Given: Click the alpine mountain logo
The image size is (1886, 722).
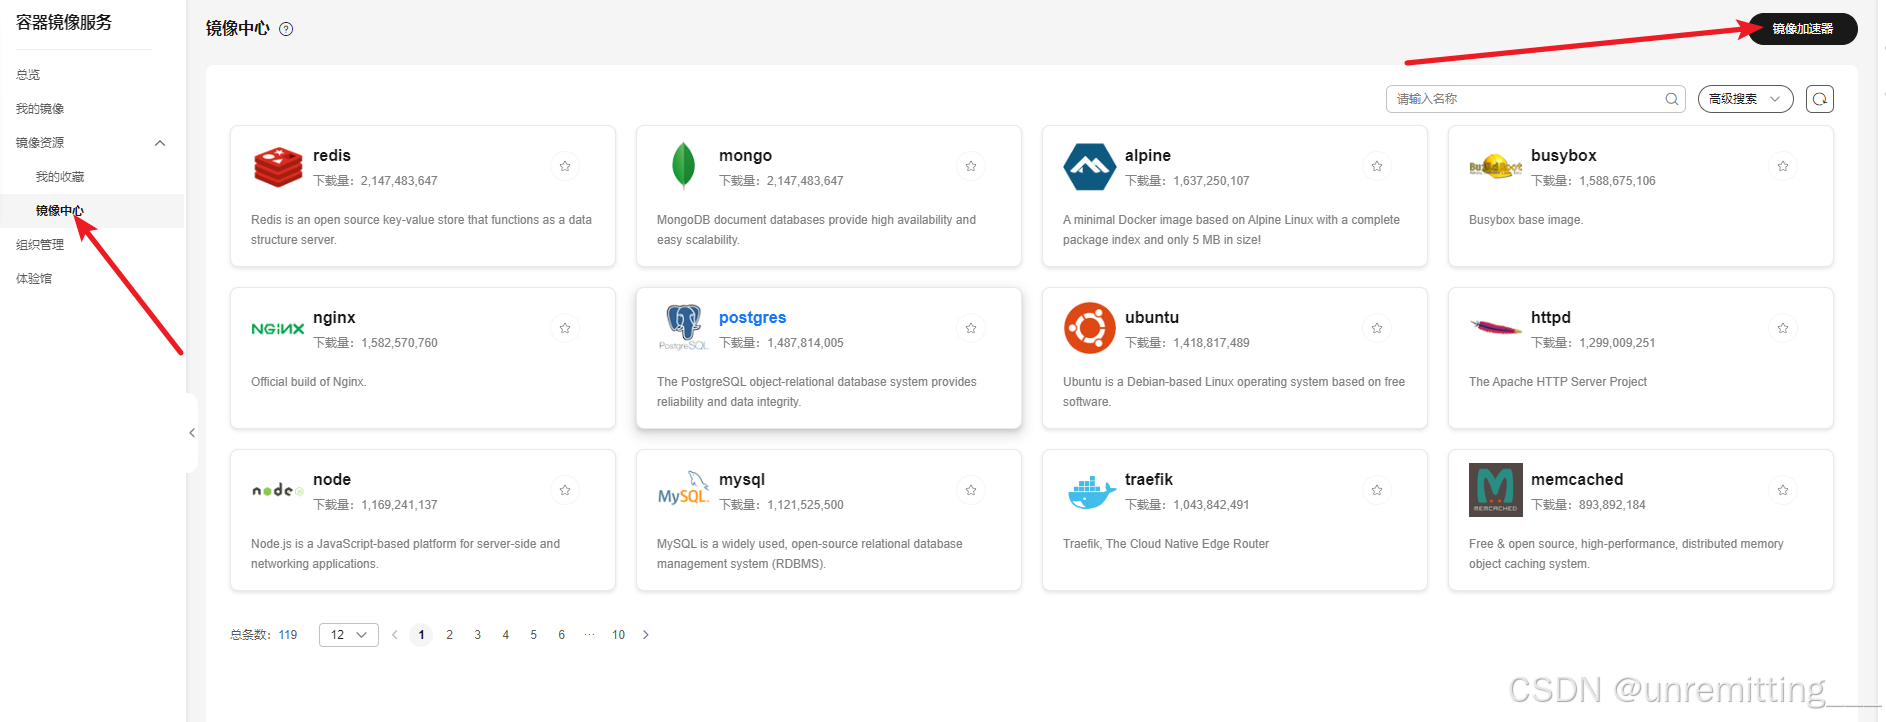Looking at the screenshot, I should coord(1089,167).
